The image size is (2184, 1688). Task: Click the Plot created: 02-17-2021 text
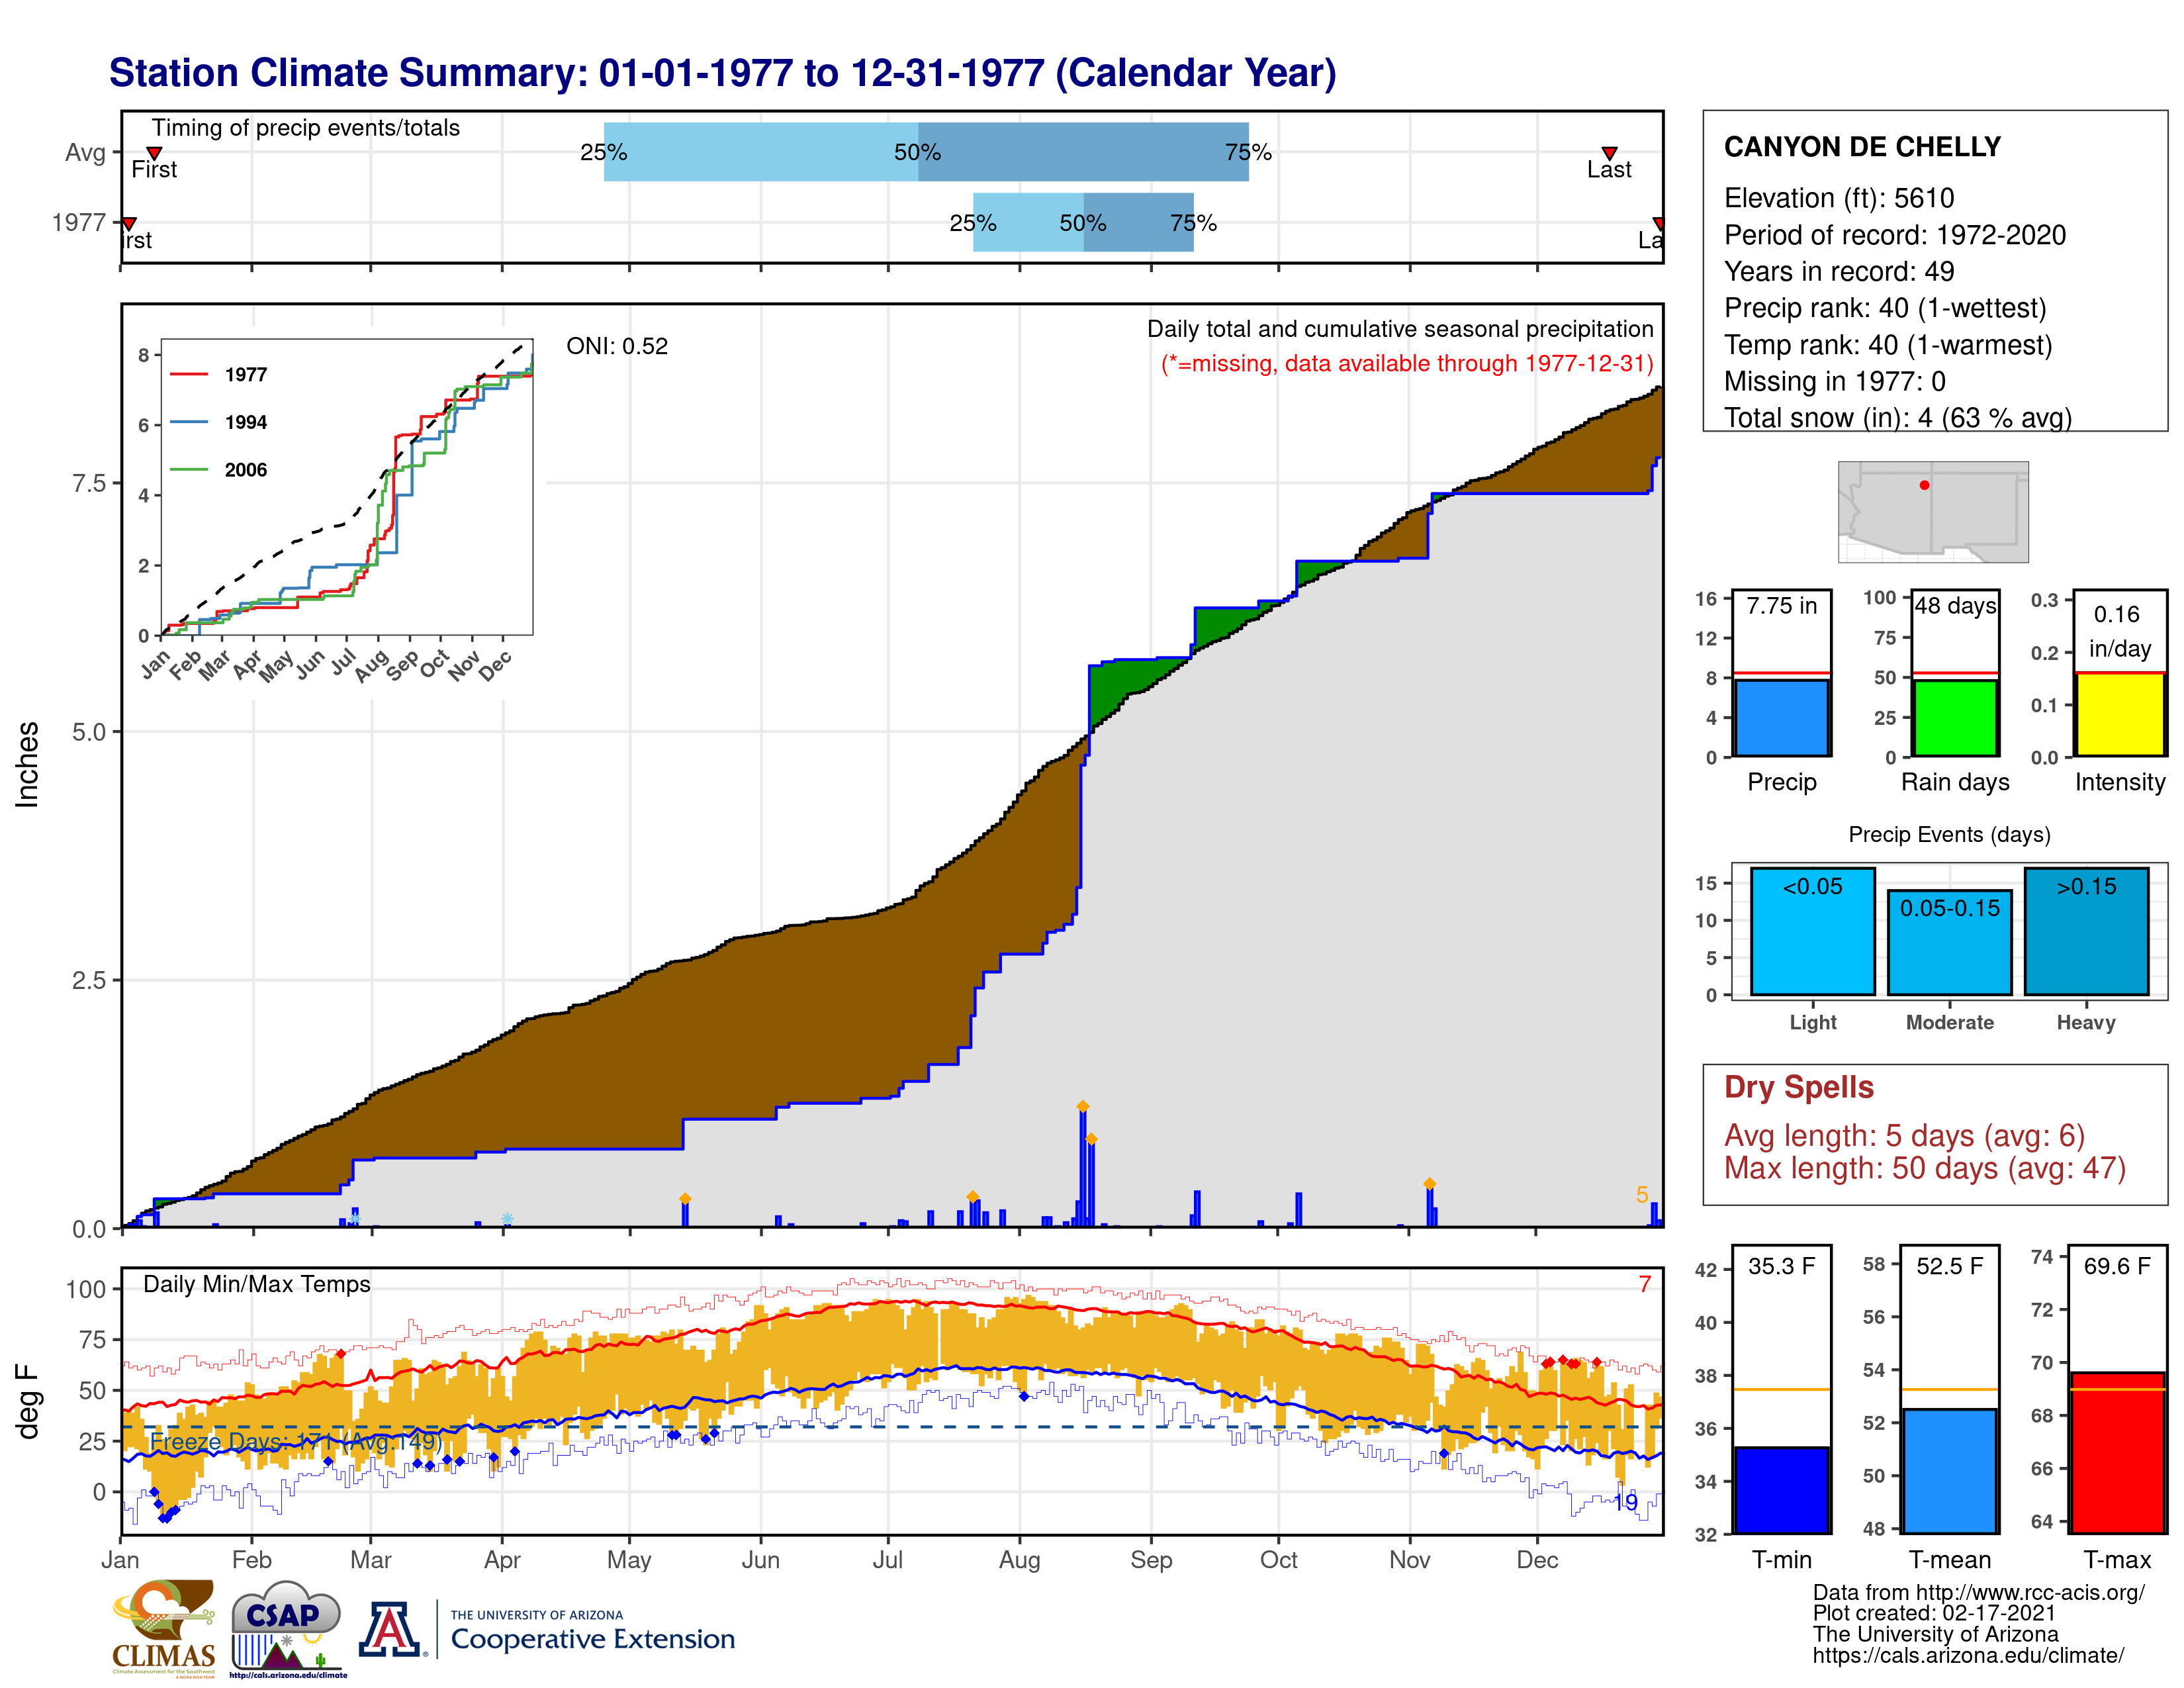(x=1934, y=1613)
